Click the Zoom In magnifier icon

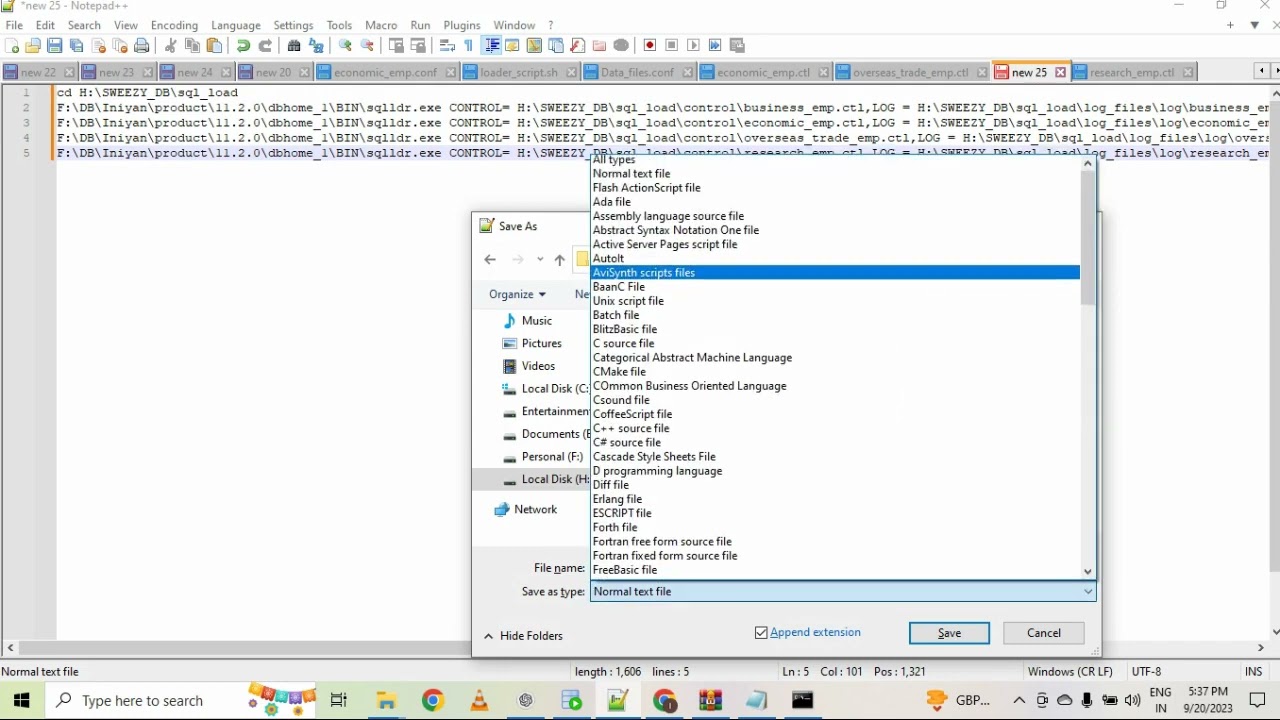pyautogui.click(x=345, y=45)
